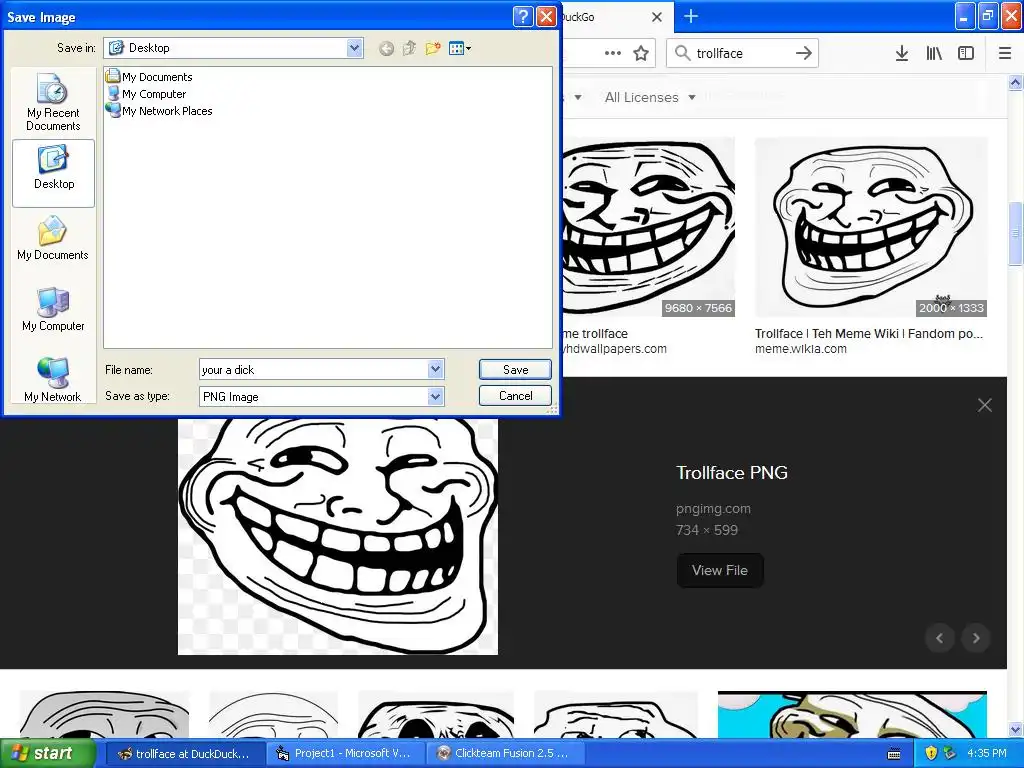1024x768 pixels.
Task: Expand the Save in Desktop dropdown
Action: pos(355,48)
